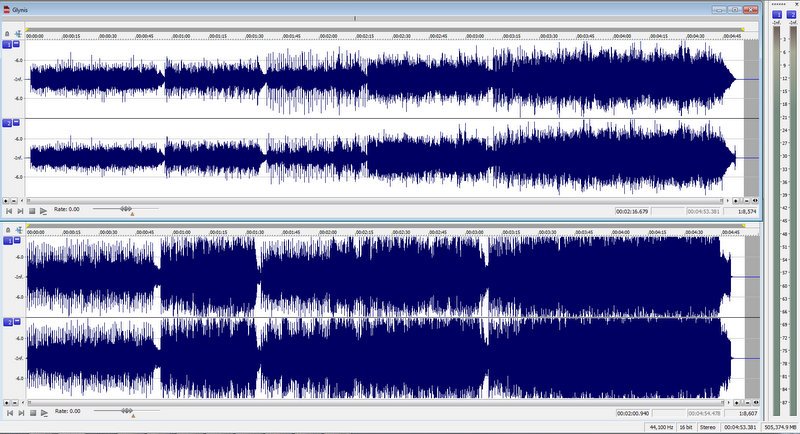The image size is (800, 434).
Task: Click level zoom in button in Glynis window
Action: 6,201
